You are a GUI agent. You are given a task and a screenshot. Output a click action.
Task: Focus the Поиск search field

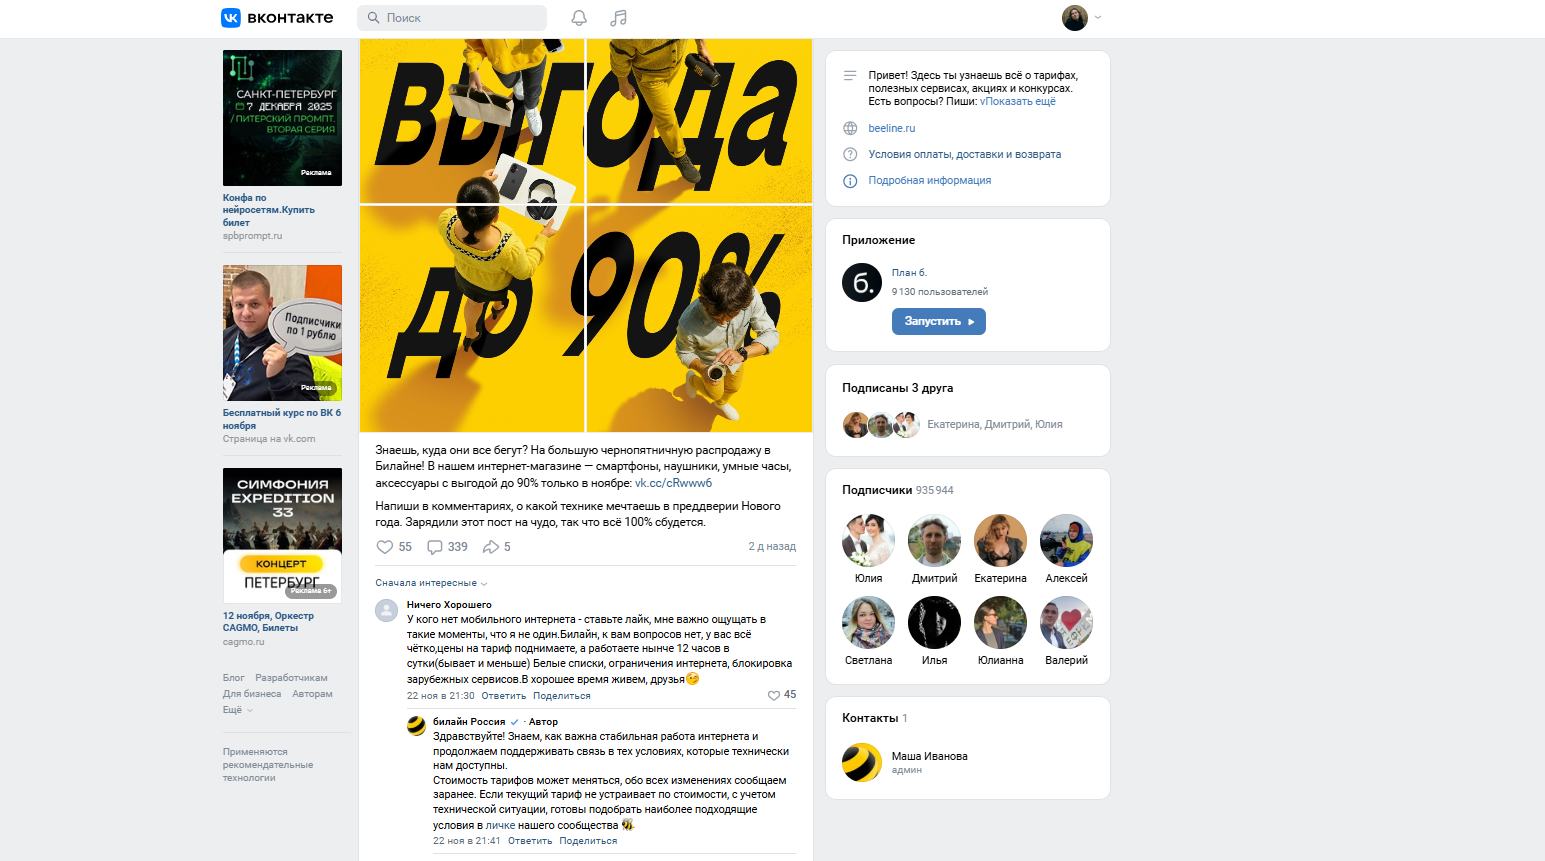point(452,18)
